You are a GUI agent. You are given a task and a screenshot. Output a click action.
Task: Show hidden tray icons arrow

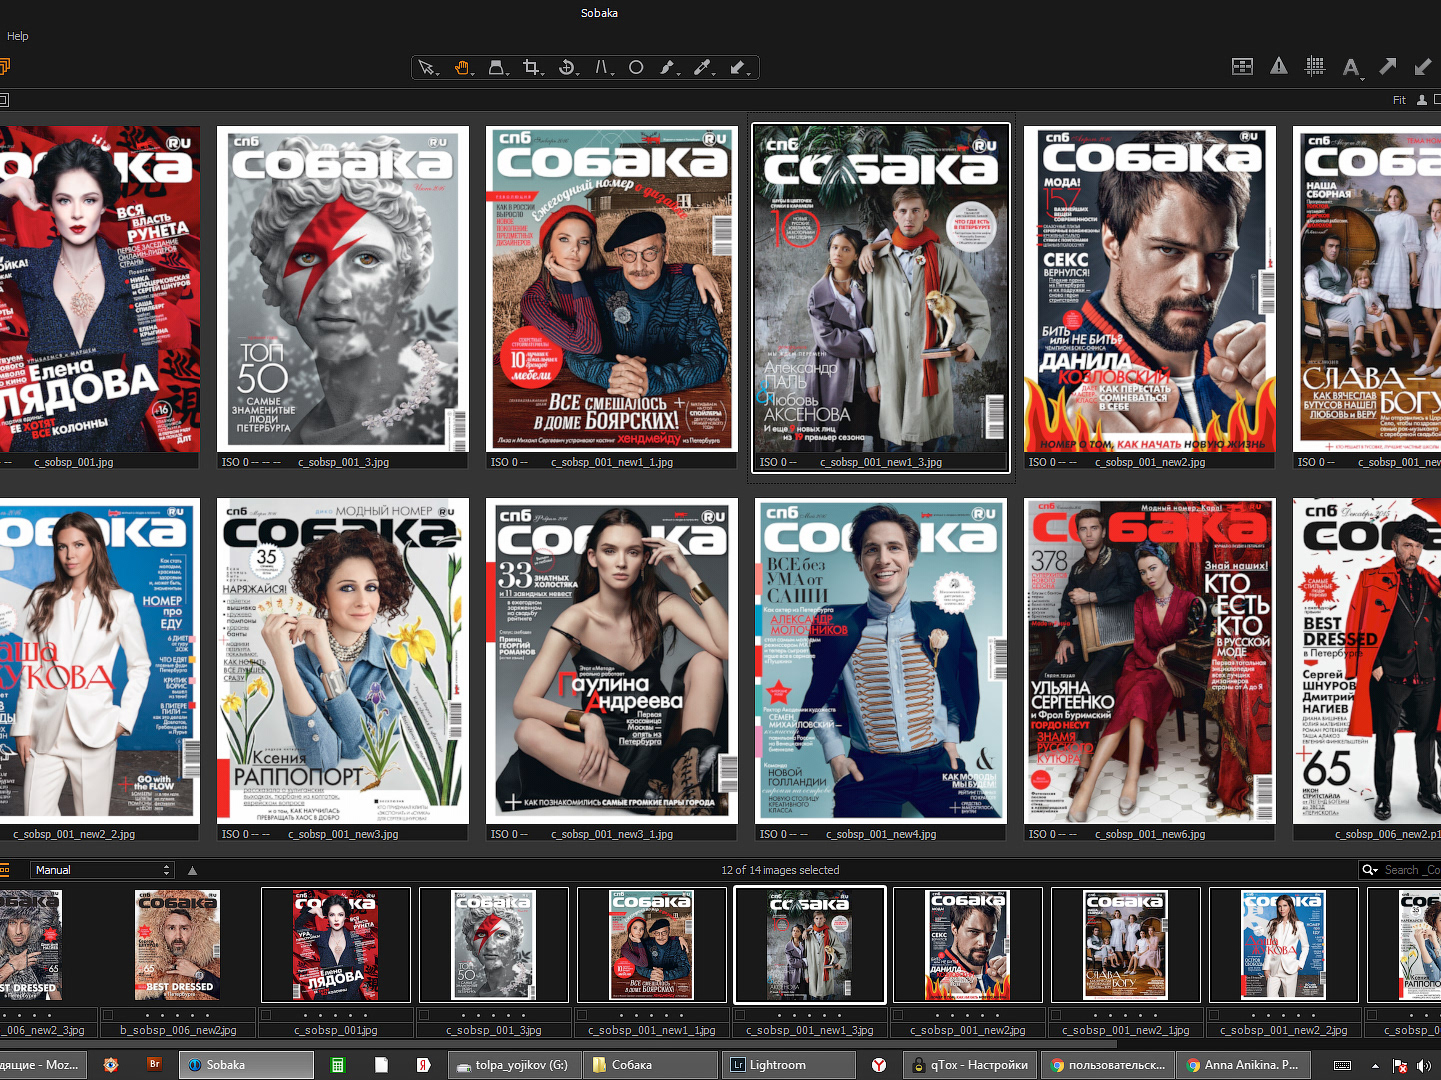point(1376,1066)
